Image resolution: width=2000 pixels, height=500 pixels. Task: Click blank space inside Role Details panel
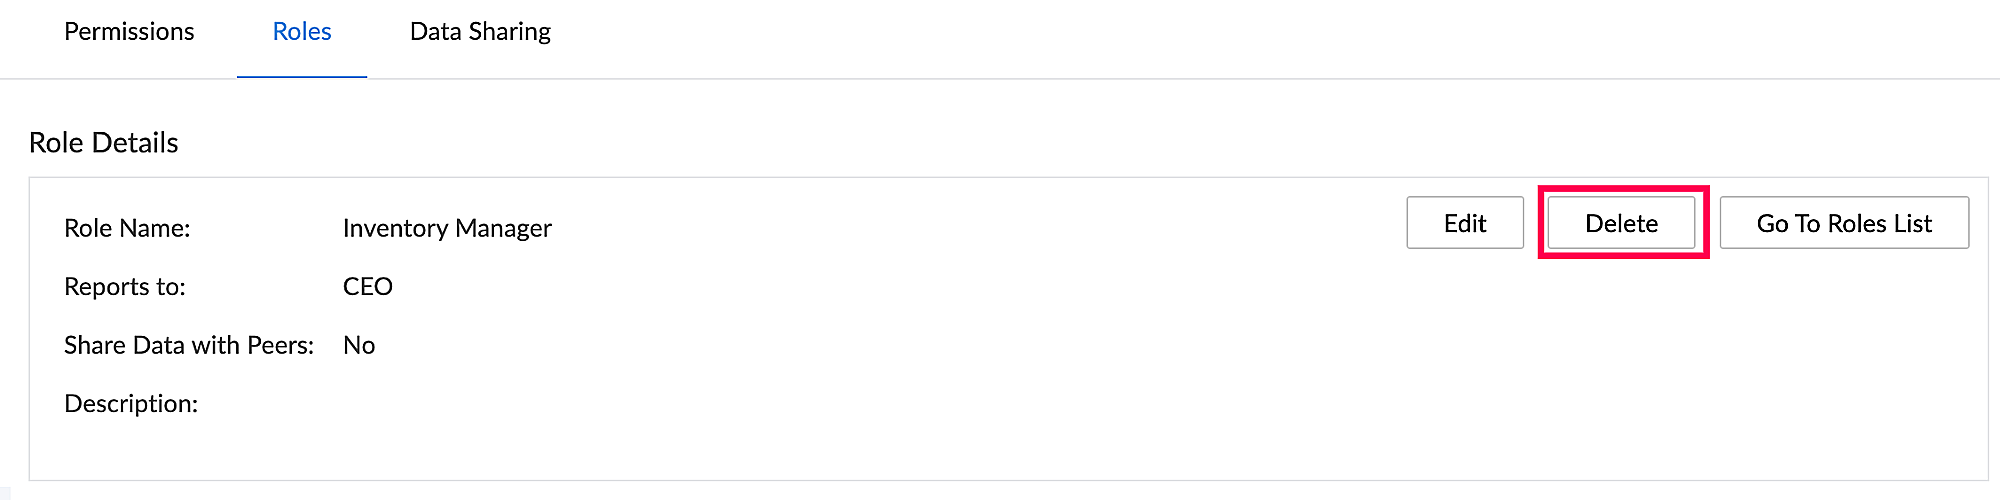click(1000, 380)
